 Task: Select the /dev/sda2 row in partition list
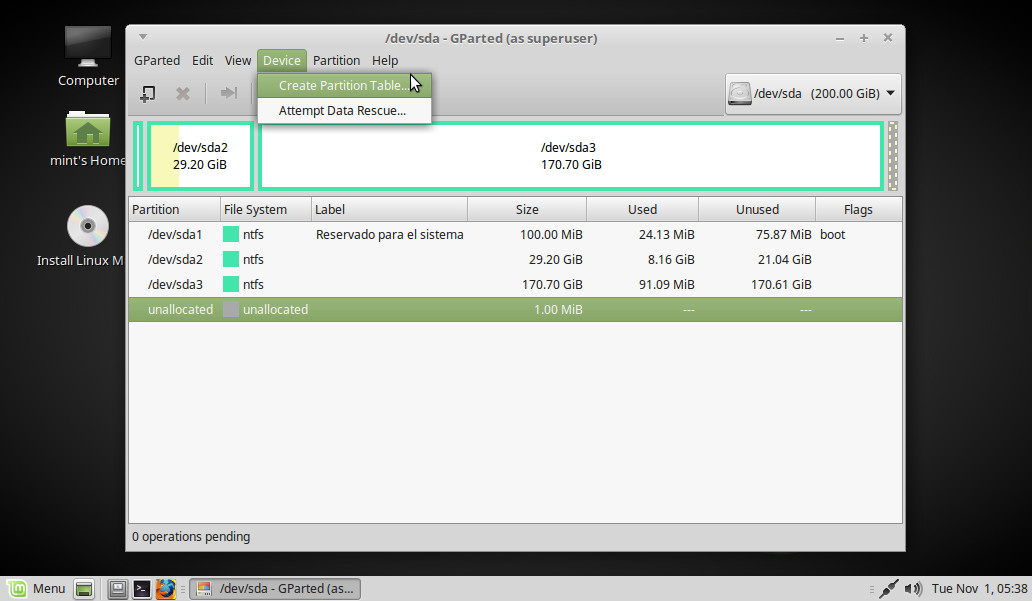click(175, 260)
